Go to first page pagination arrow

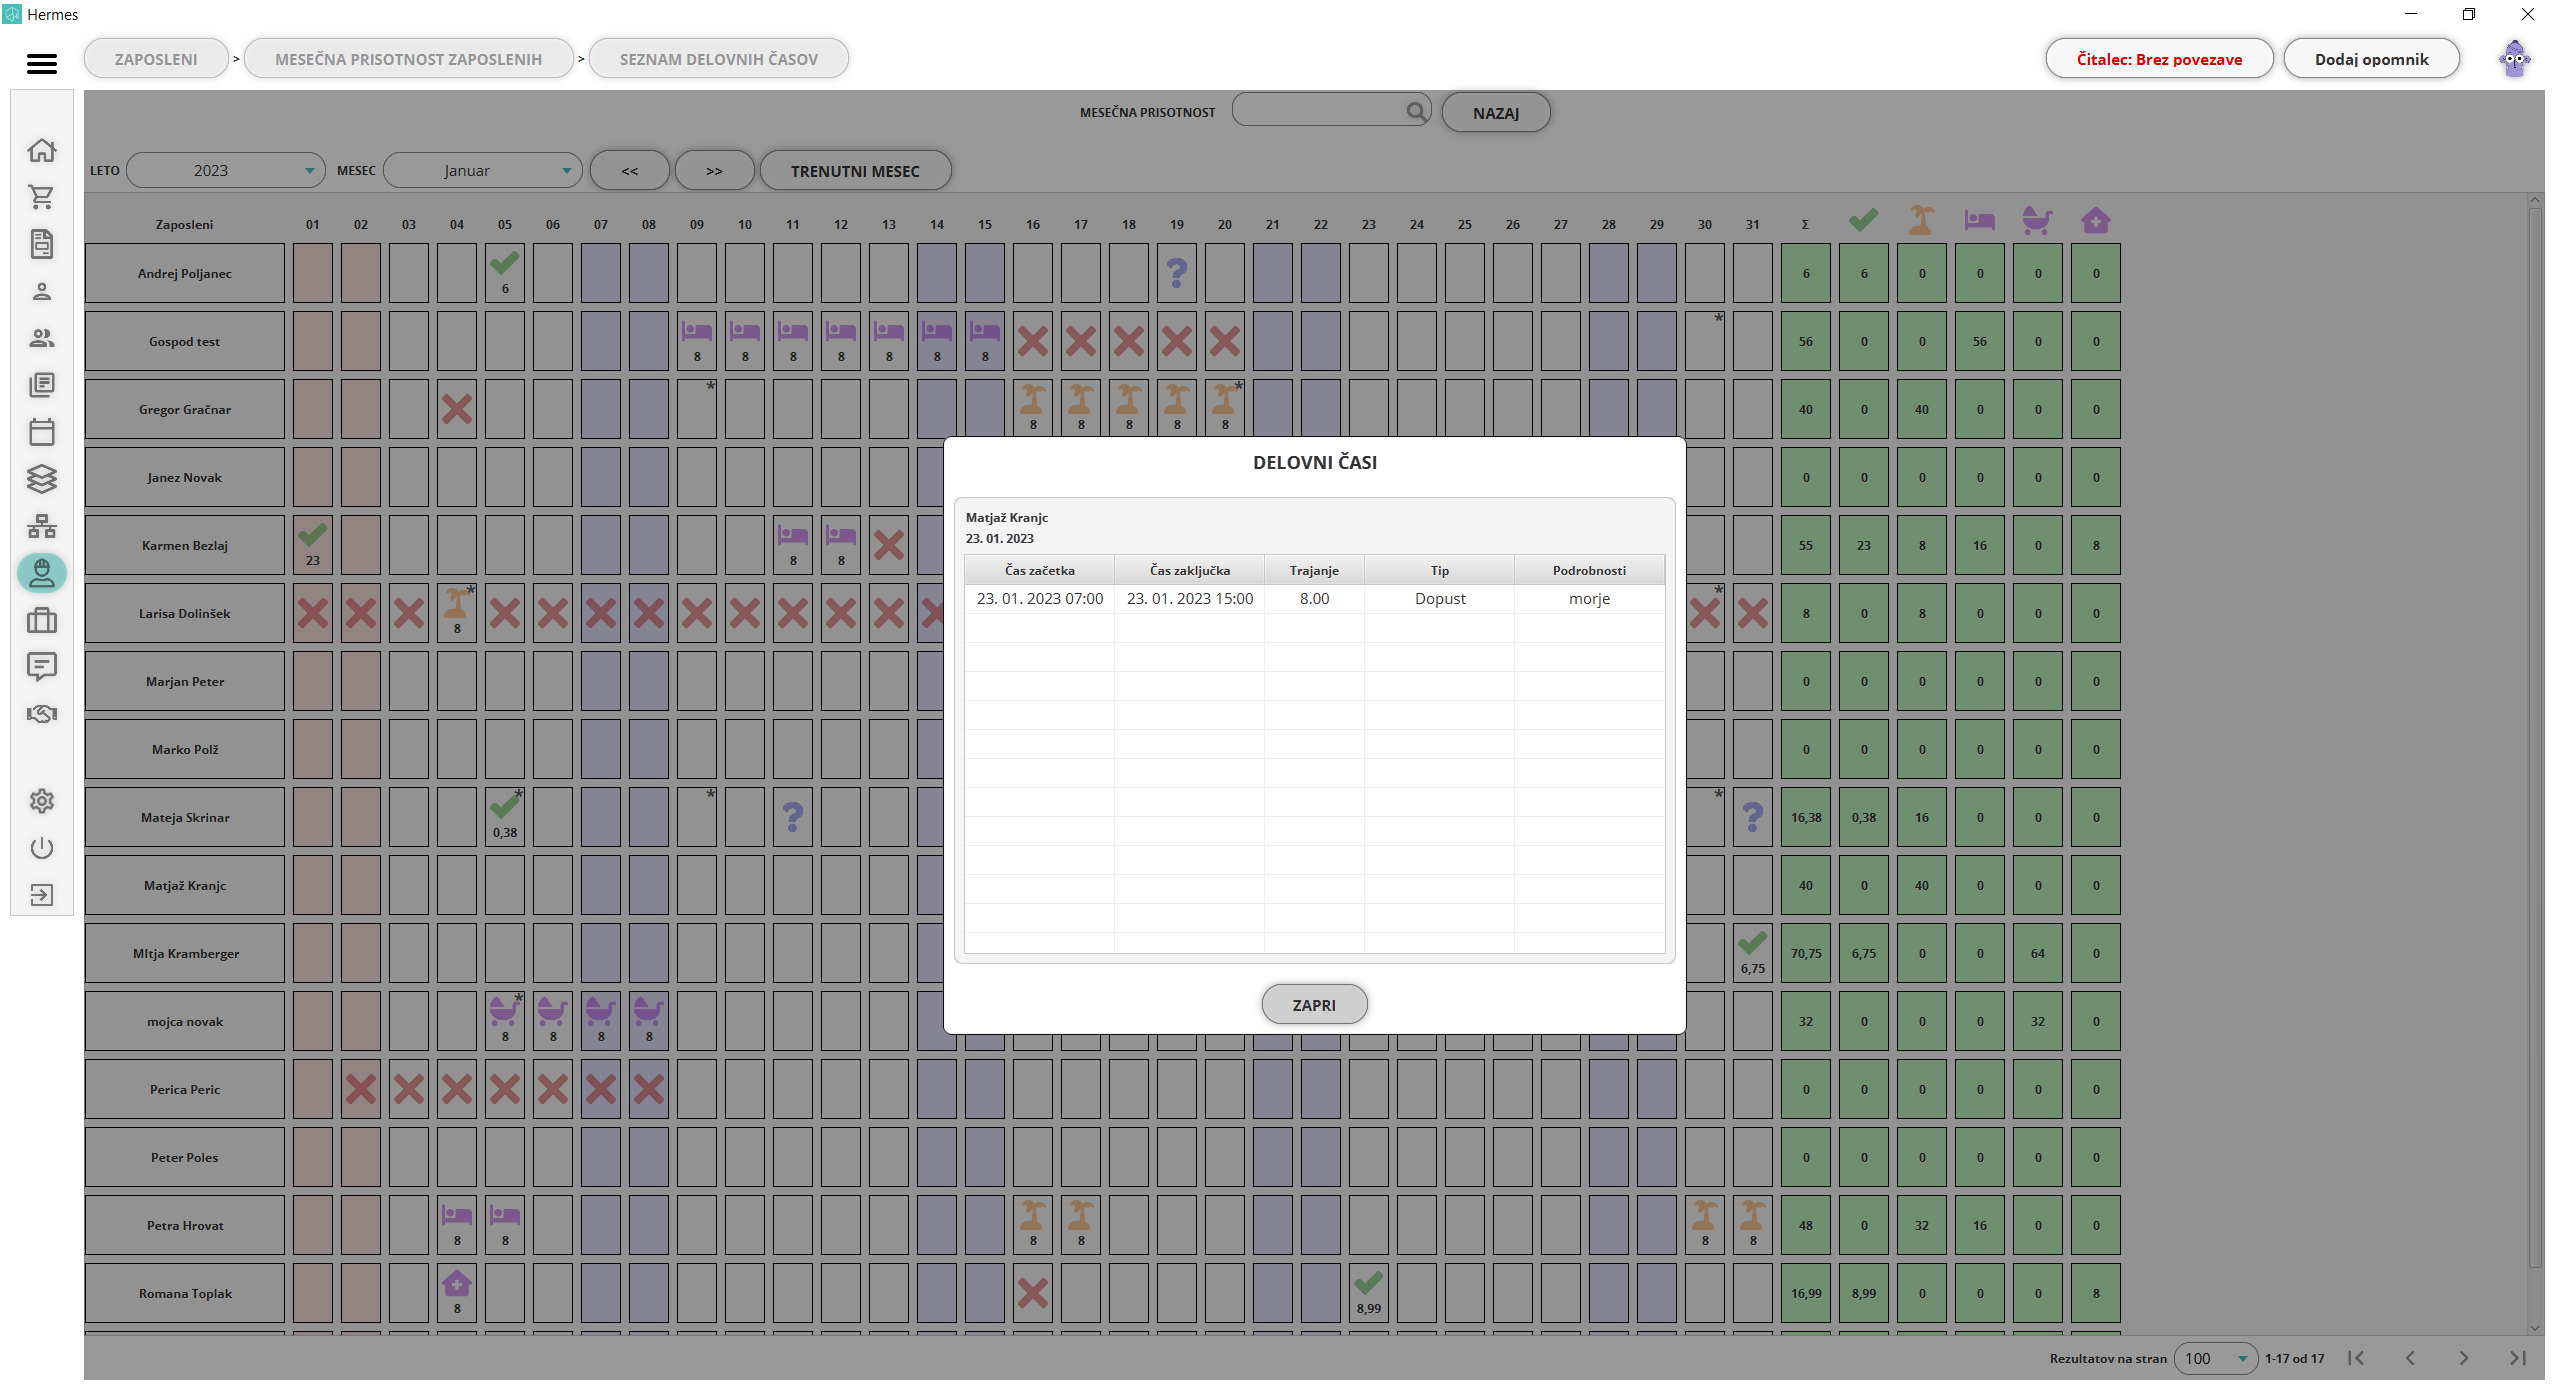pyautogui.click(x=2355, y=1358)
